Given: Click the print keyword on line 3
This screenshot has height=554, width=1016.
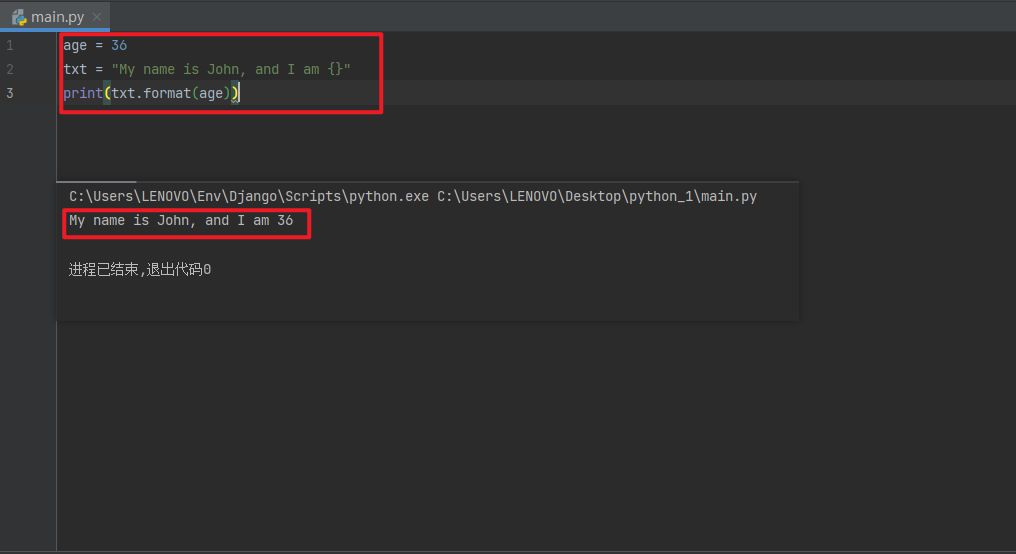Looking at the screenshot, I should pyautogui.click(x=83, y=93).
